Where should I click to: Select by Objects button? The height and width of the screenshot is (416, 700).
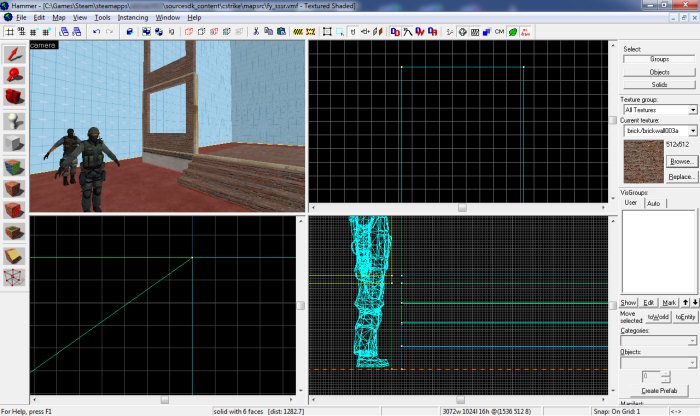coord(659,72)
